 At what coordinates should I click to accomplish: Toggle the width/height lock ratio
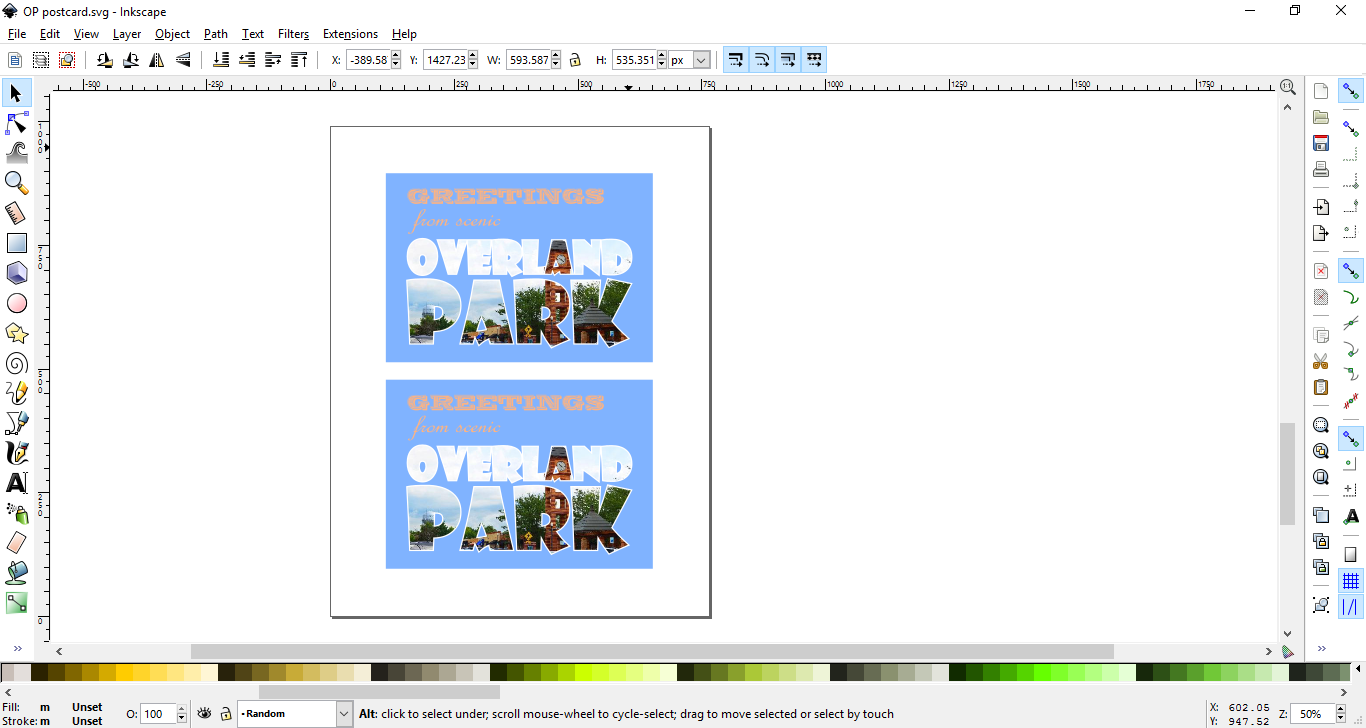(x=575, y=59)
